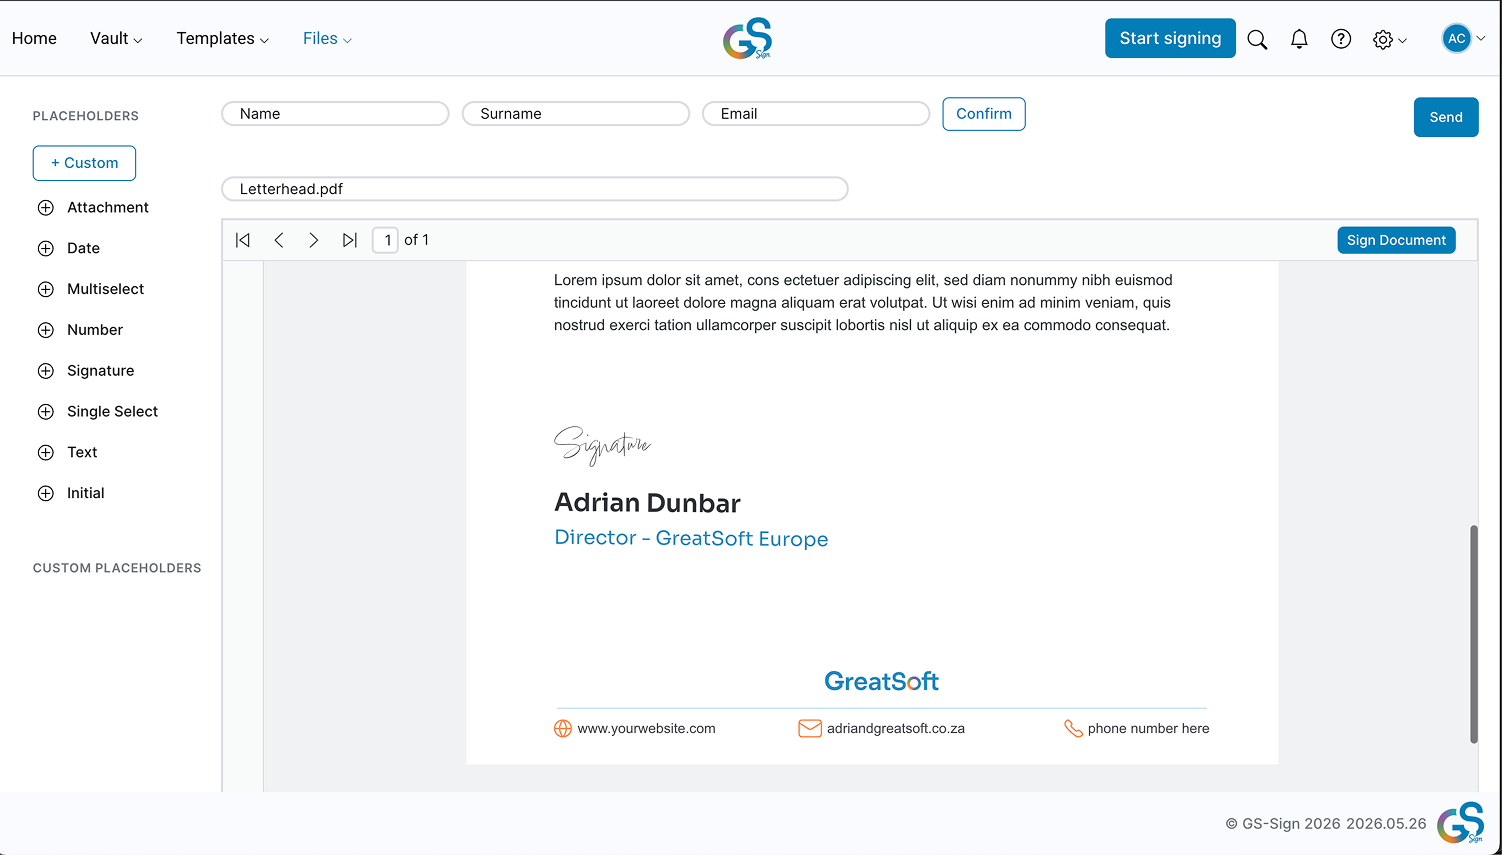This screenshot has height=855, width=1502.
Task: Click the GS Sign logo in header
Action: [x=748, y=38]
